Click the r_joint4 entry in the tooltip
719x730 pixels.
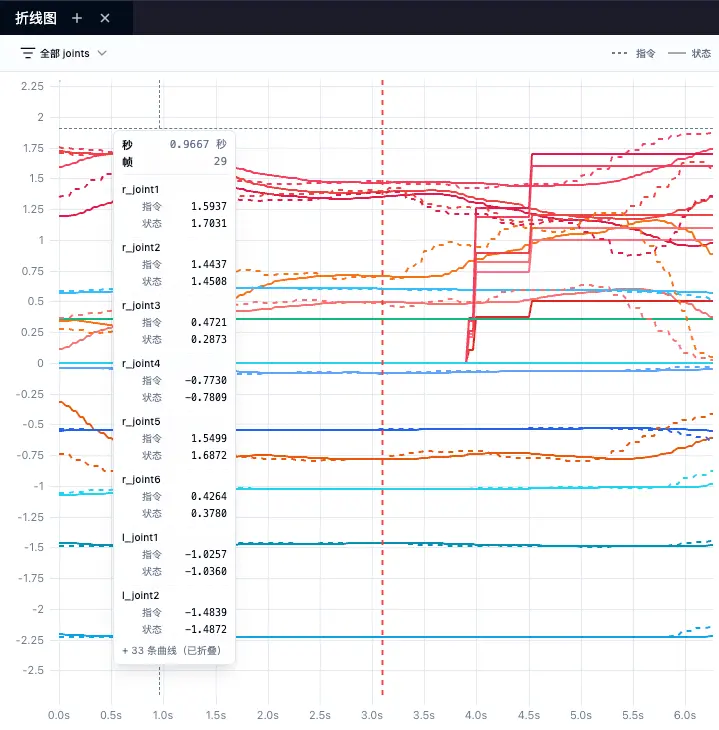pyautogui.click(x=141, y=363)
